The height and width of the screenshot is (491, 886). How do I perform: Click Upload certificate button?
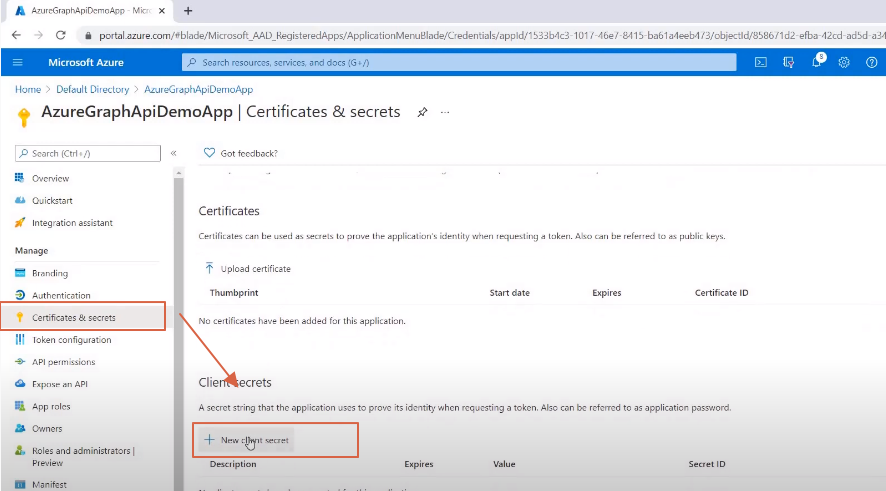click(x=248, y=268)
